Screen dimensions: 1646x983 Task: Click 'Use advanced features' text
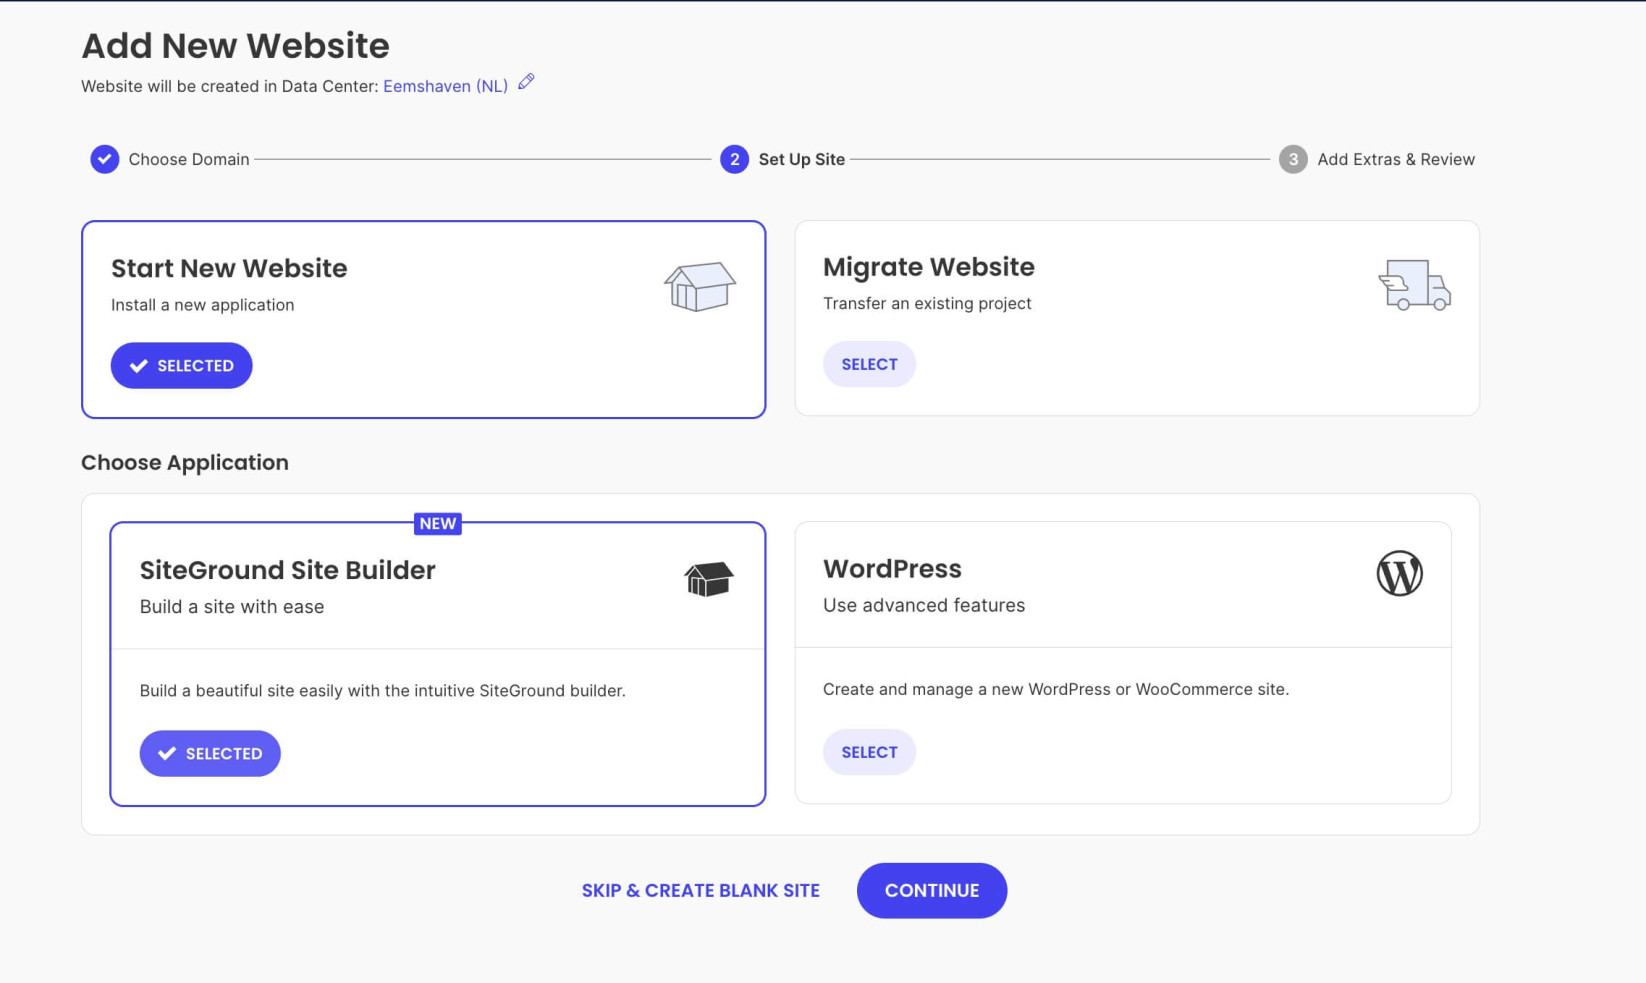924,605
